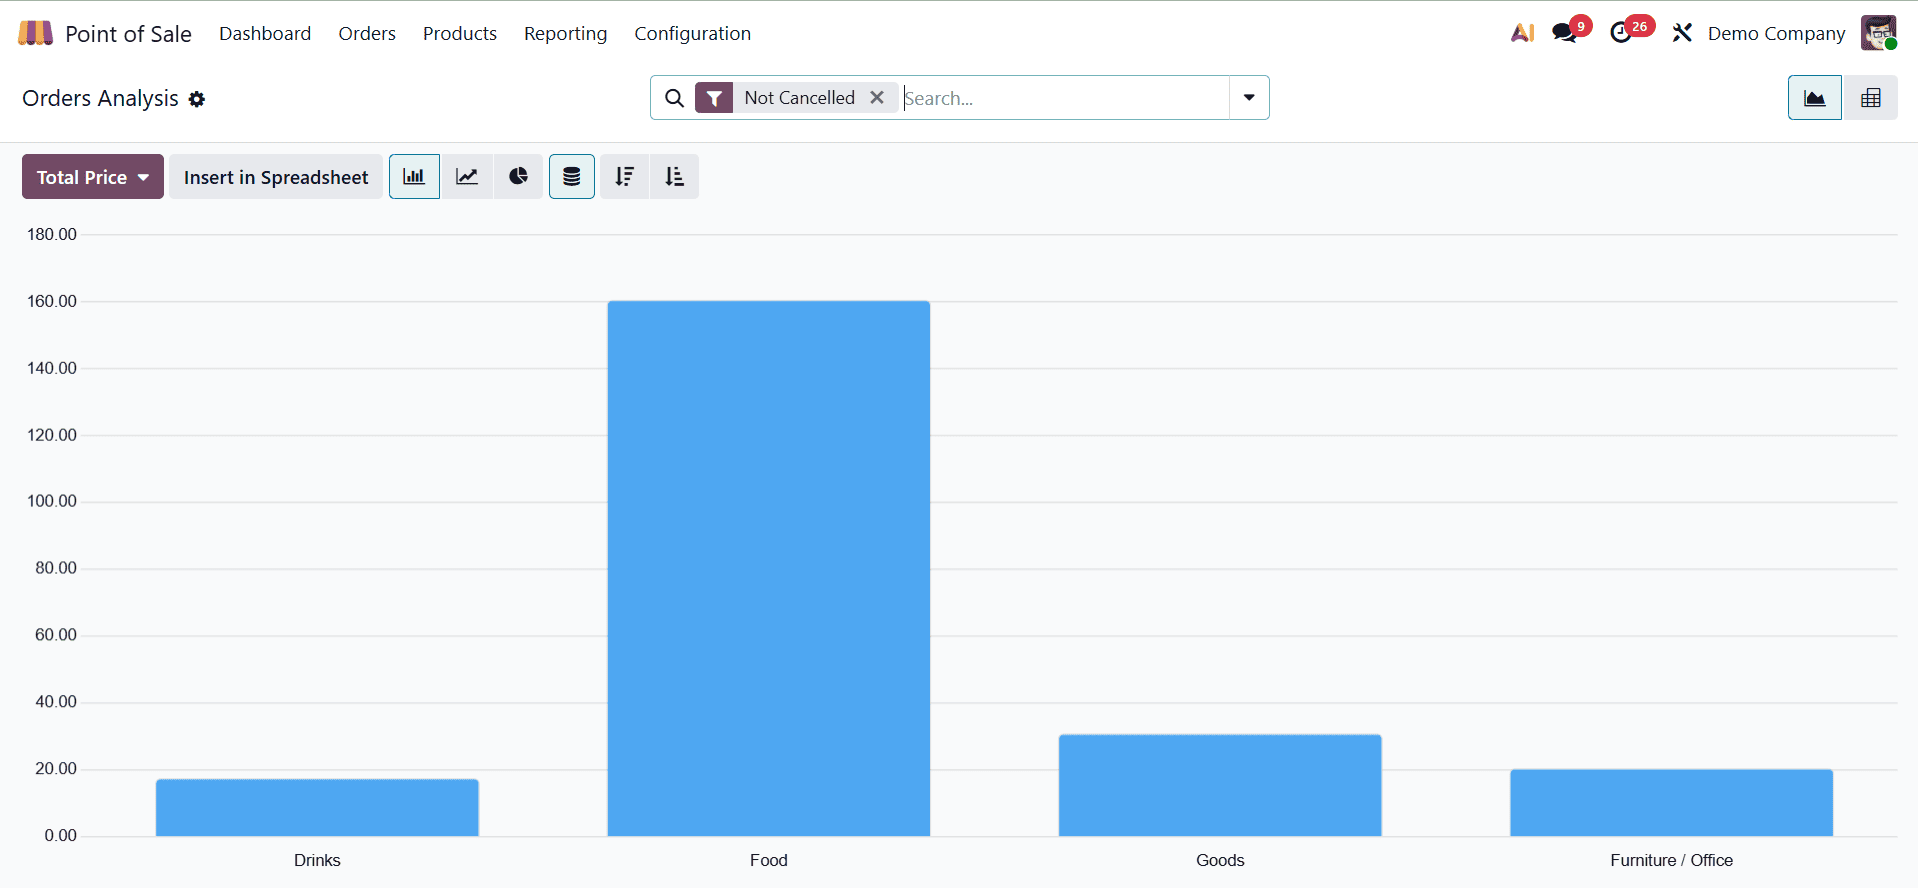
Task: Click the Orders Analysis heading
Action: click(x=100, y=98)
